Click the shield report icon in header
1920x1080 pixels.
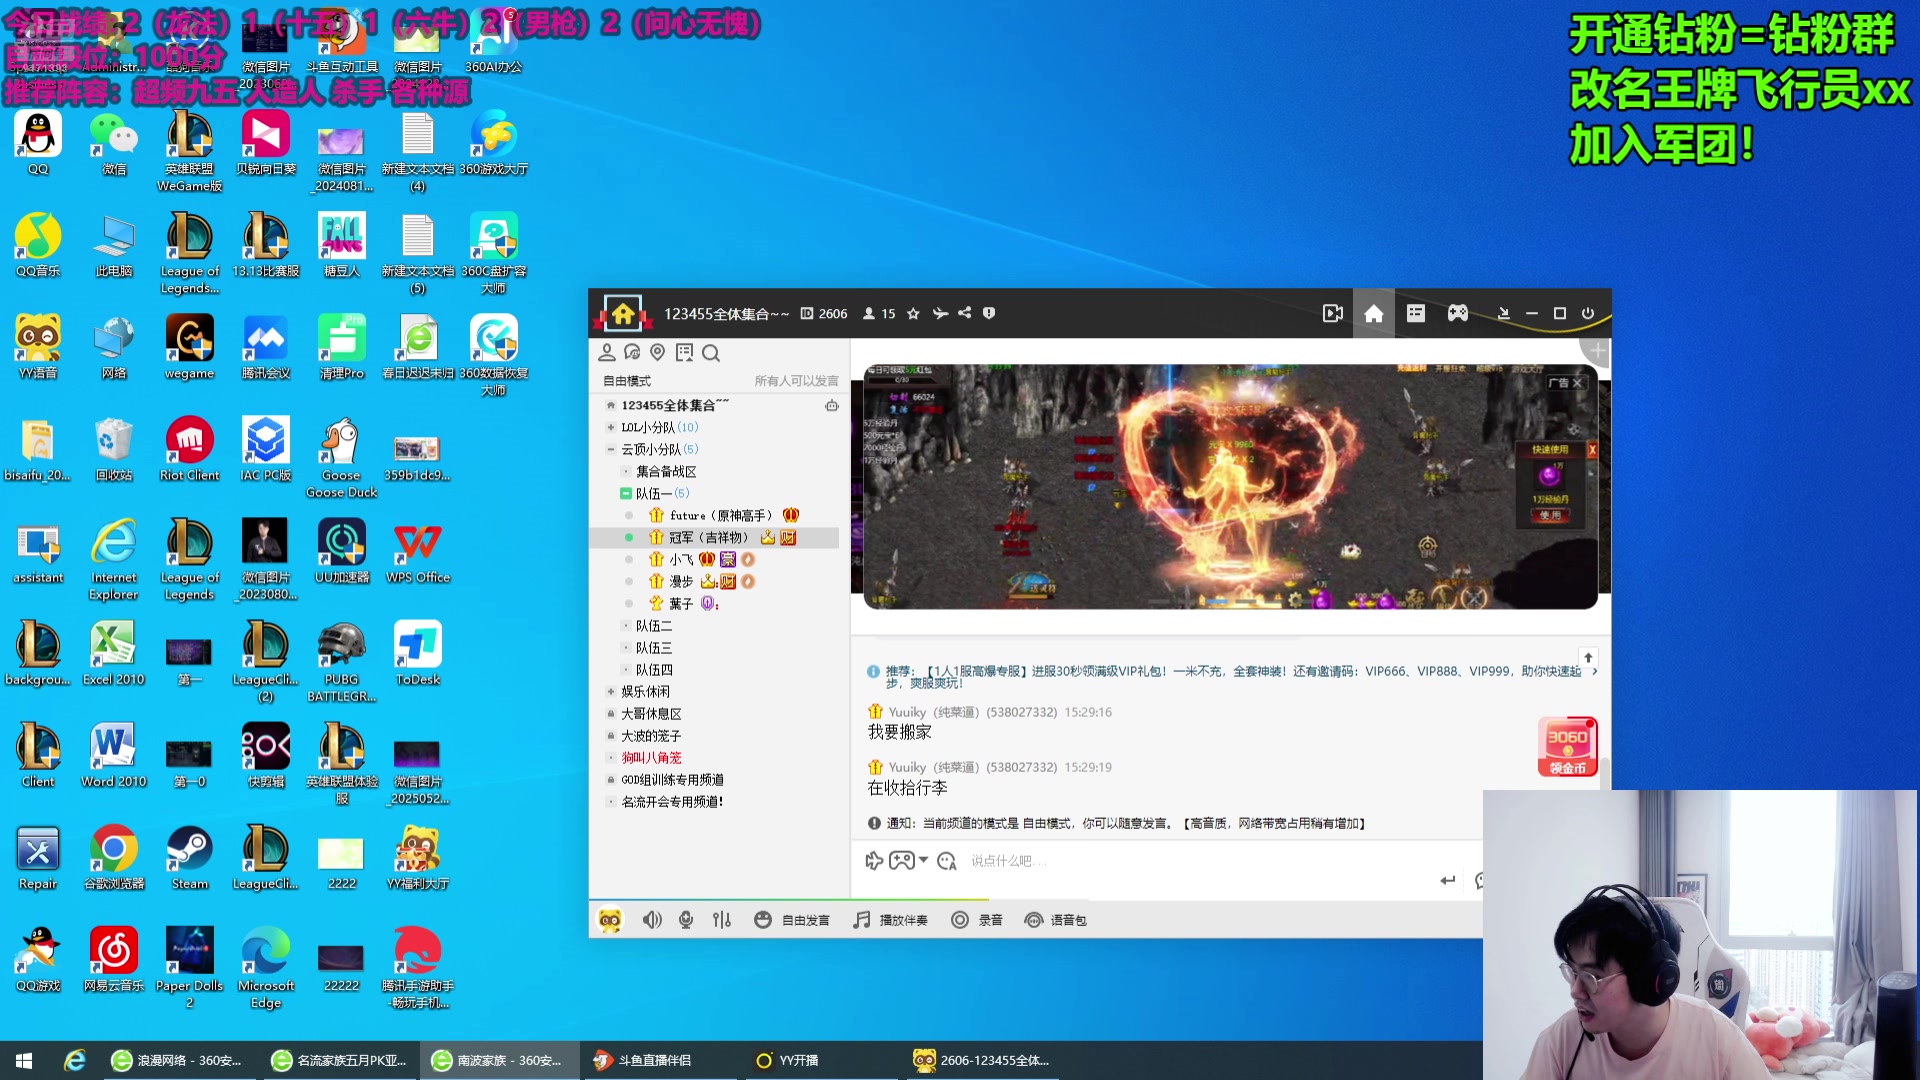pos(989,313)
